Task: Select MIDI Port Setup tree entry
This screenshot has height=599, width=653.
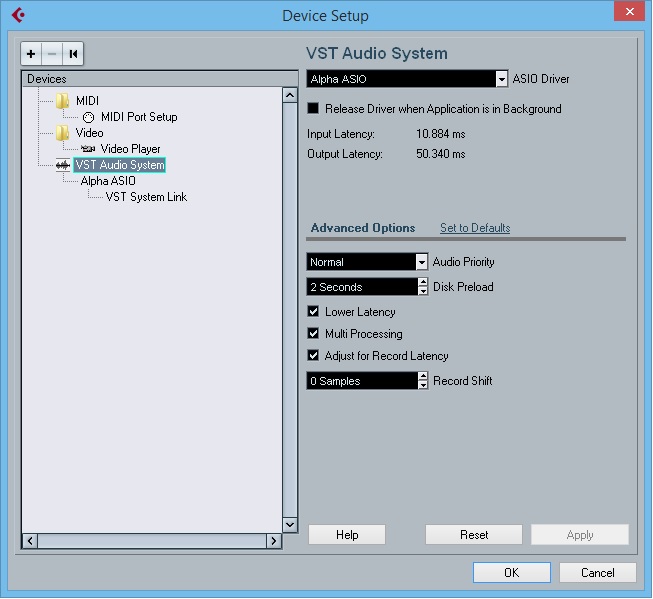Action: tap(139, 117)
